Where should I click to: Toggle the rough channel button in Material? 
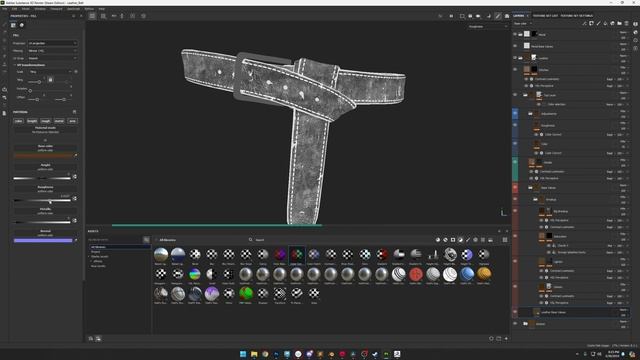(x=45, y=121)
